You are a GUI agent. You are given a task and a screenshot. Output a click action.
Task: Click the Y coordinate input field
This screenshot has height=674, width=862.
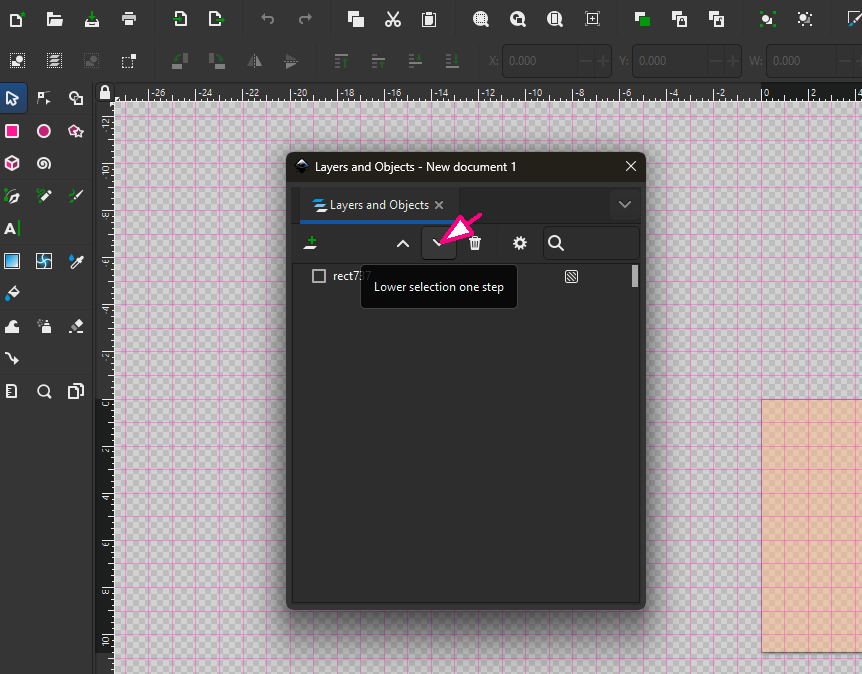pos(670,60)
